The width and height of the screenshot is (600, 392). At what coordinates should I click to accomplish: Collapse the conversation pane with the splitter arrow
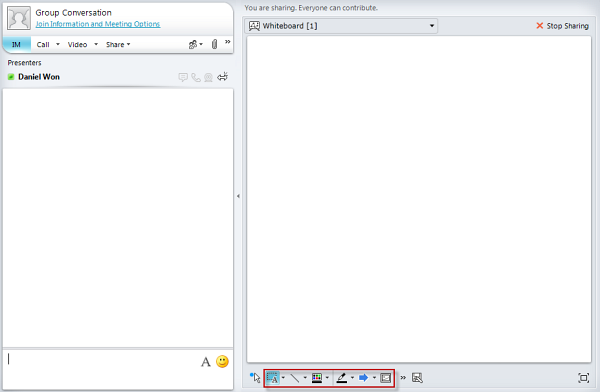click(x=238, y=196)
